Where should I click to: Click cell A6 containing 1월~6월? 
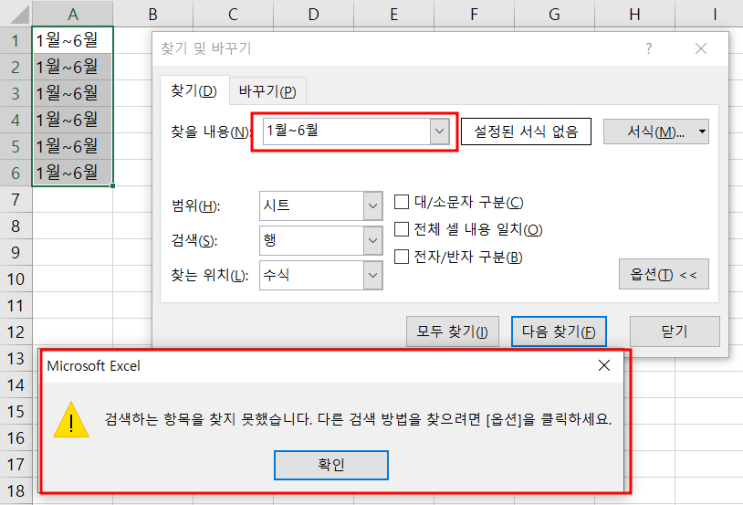[72, 172]
